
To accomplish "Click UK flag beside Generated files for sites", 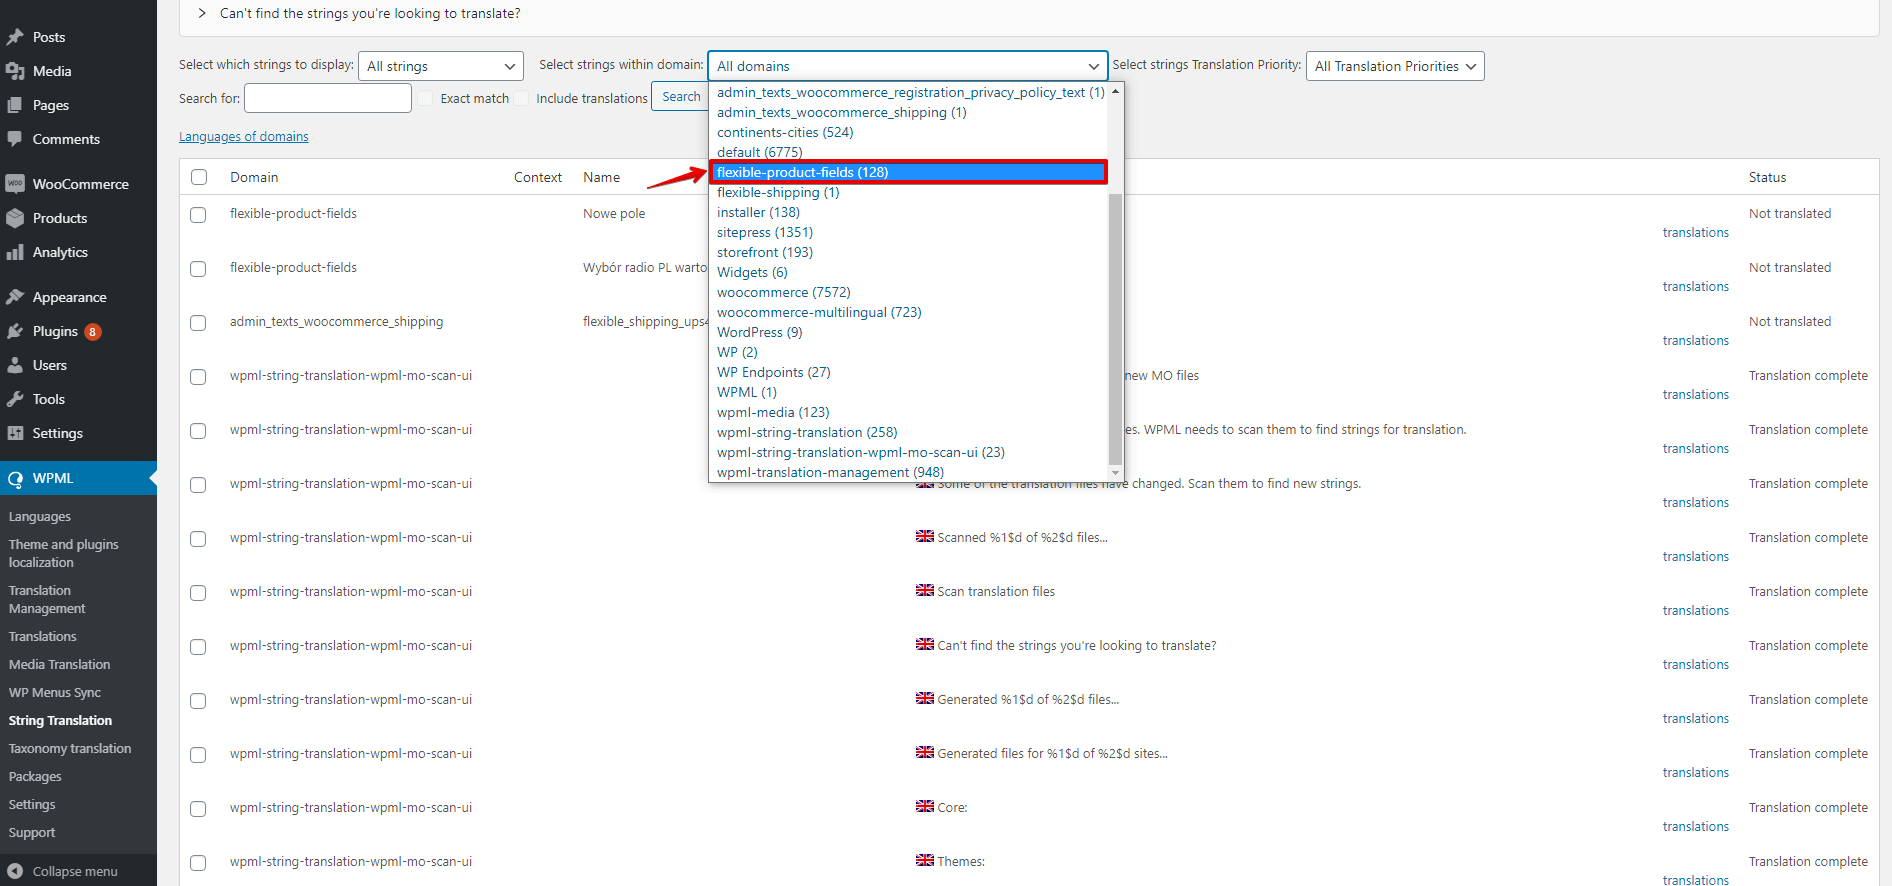I will (925, 752).
